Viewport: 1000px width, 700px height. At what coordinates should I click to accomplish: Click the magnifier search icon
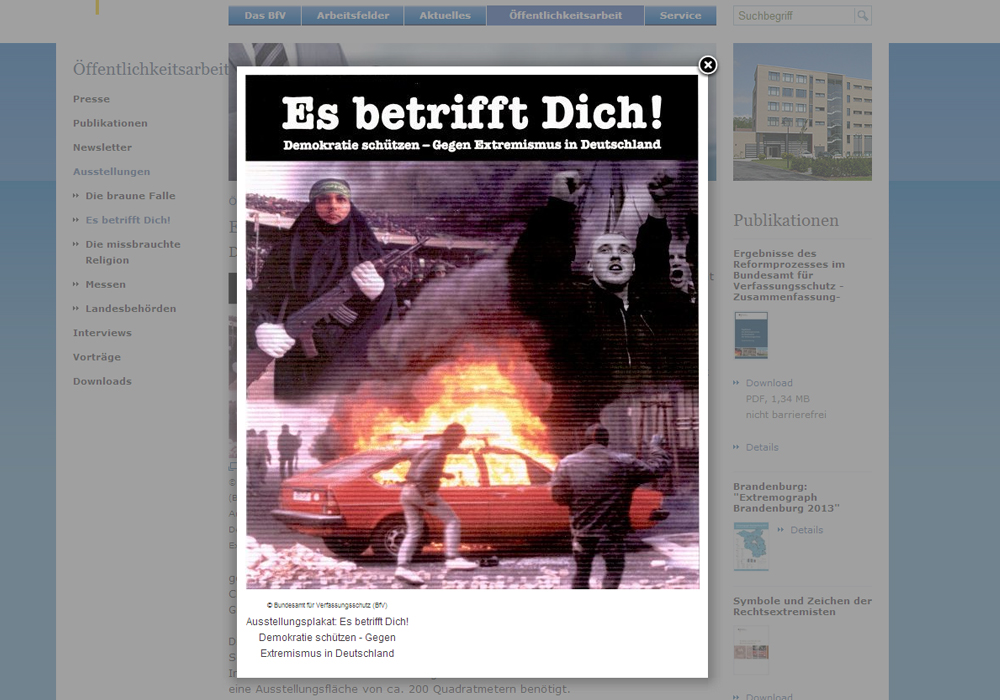tap(862, 16)
